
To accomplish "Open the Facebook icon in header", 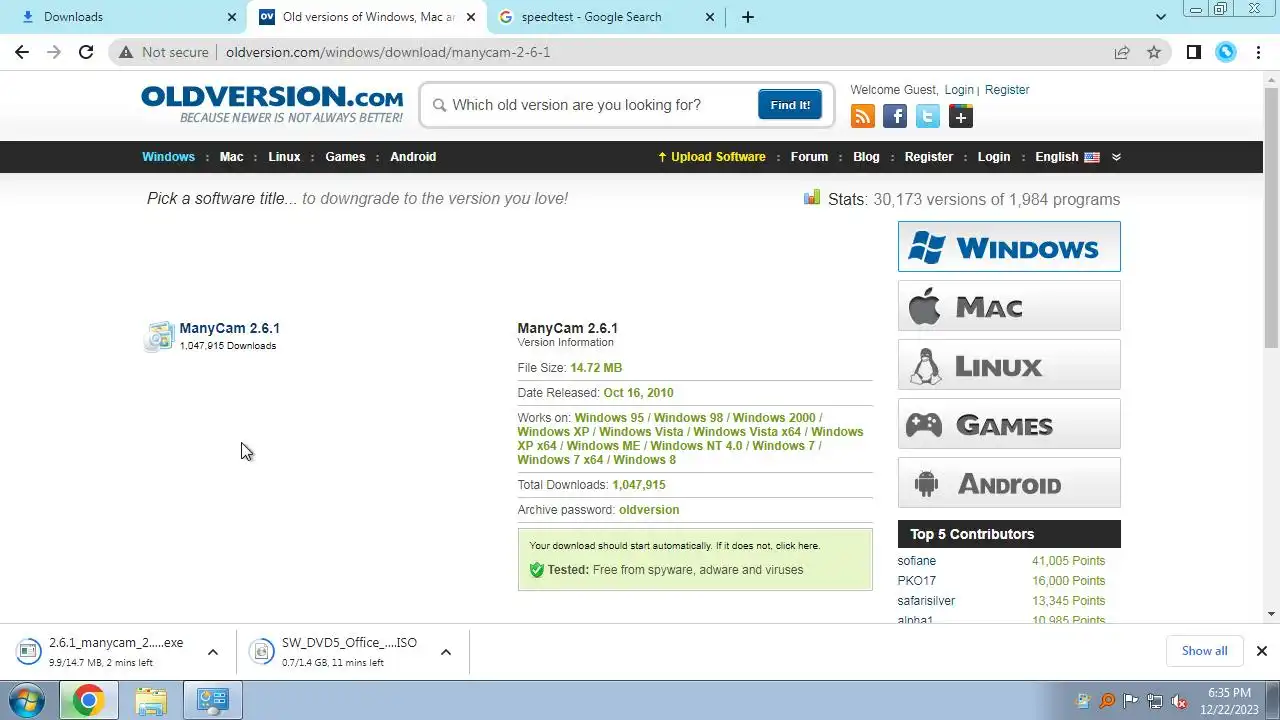I will click(x=895, y=117).
